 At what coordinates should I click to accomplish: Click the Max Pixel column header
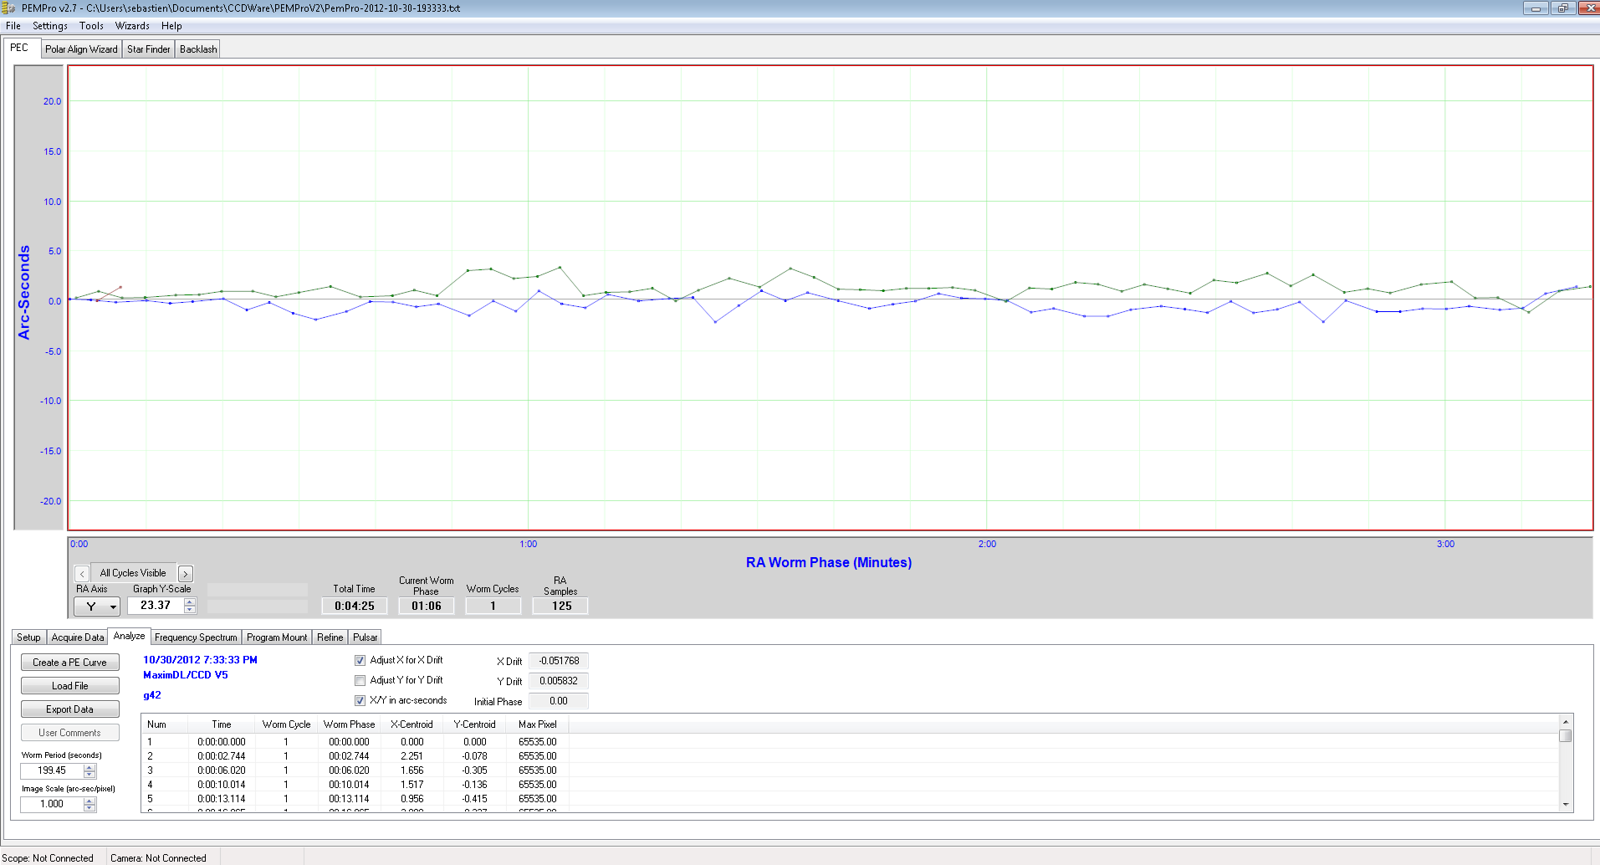[537, 724]
